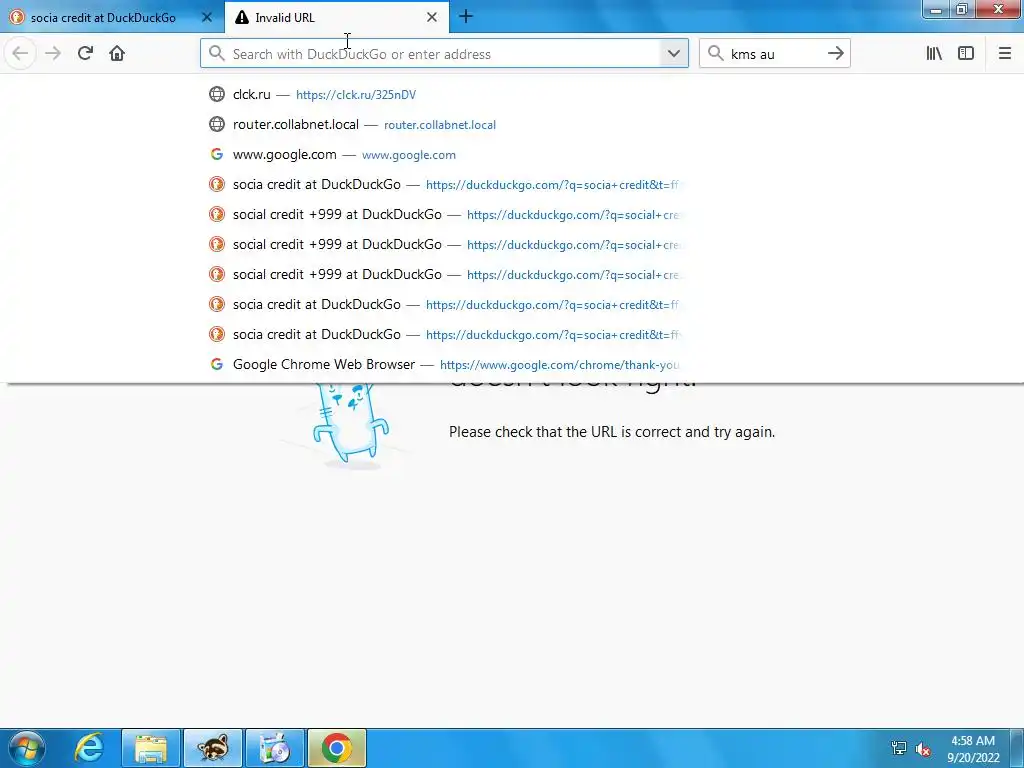Click the muted volume tray icon

coord(923,748)
